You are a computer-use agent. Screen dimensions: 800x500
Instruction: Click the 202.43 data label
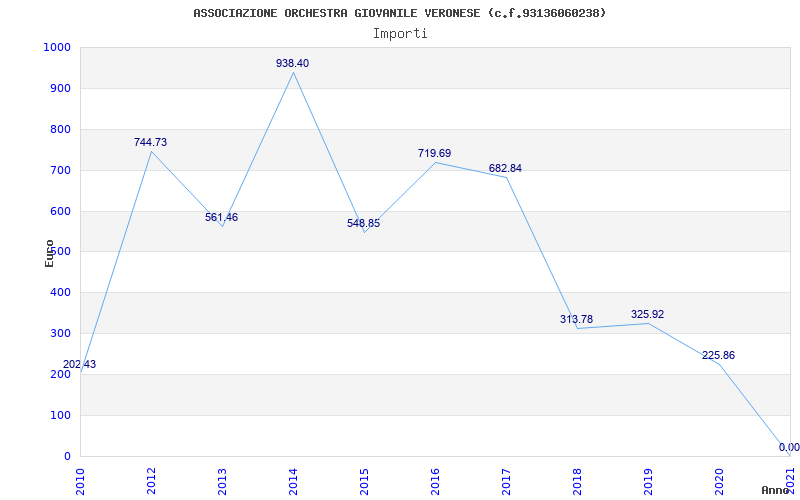point(79,365)
